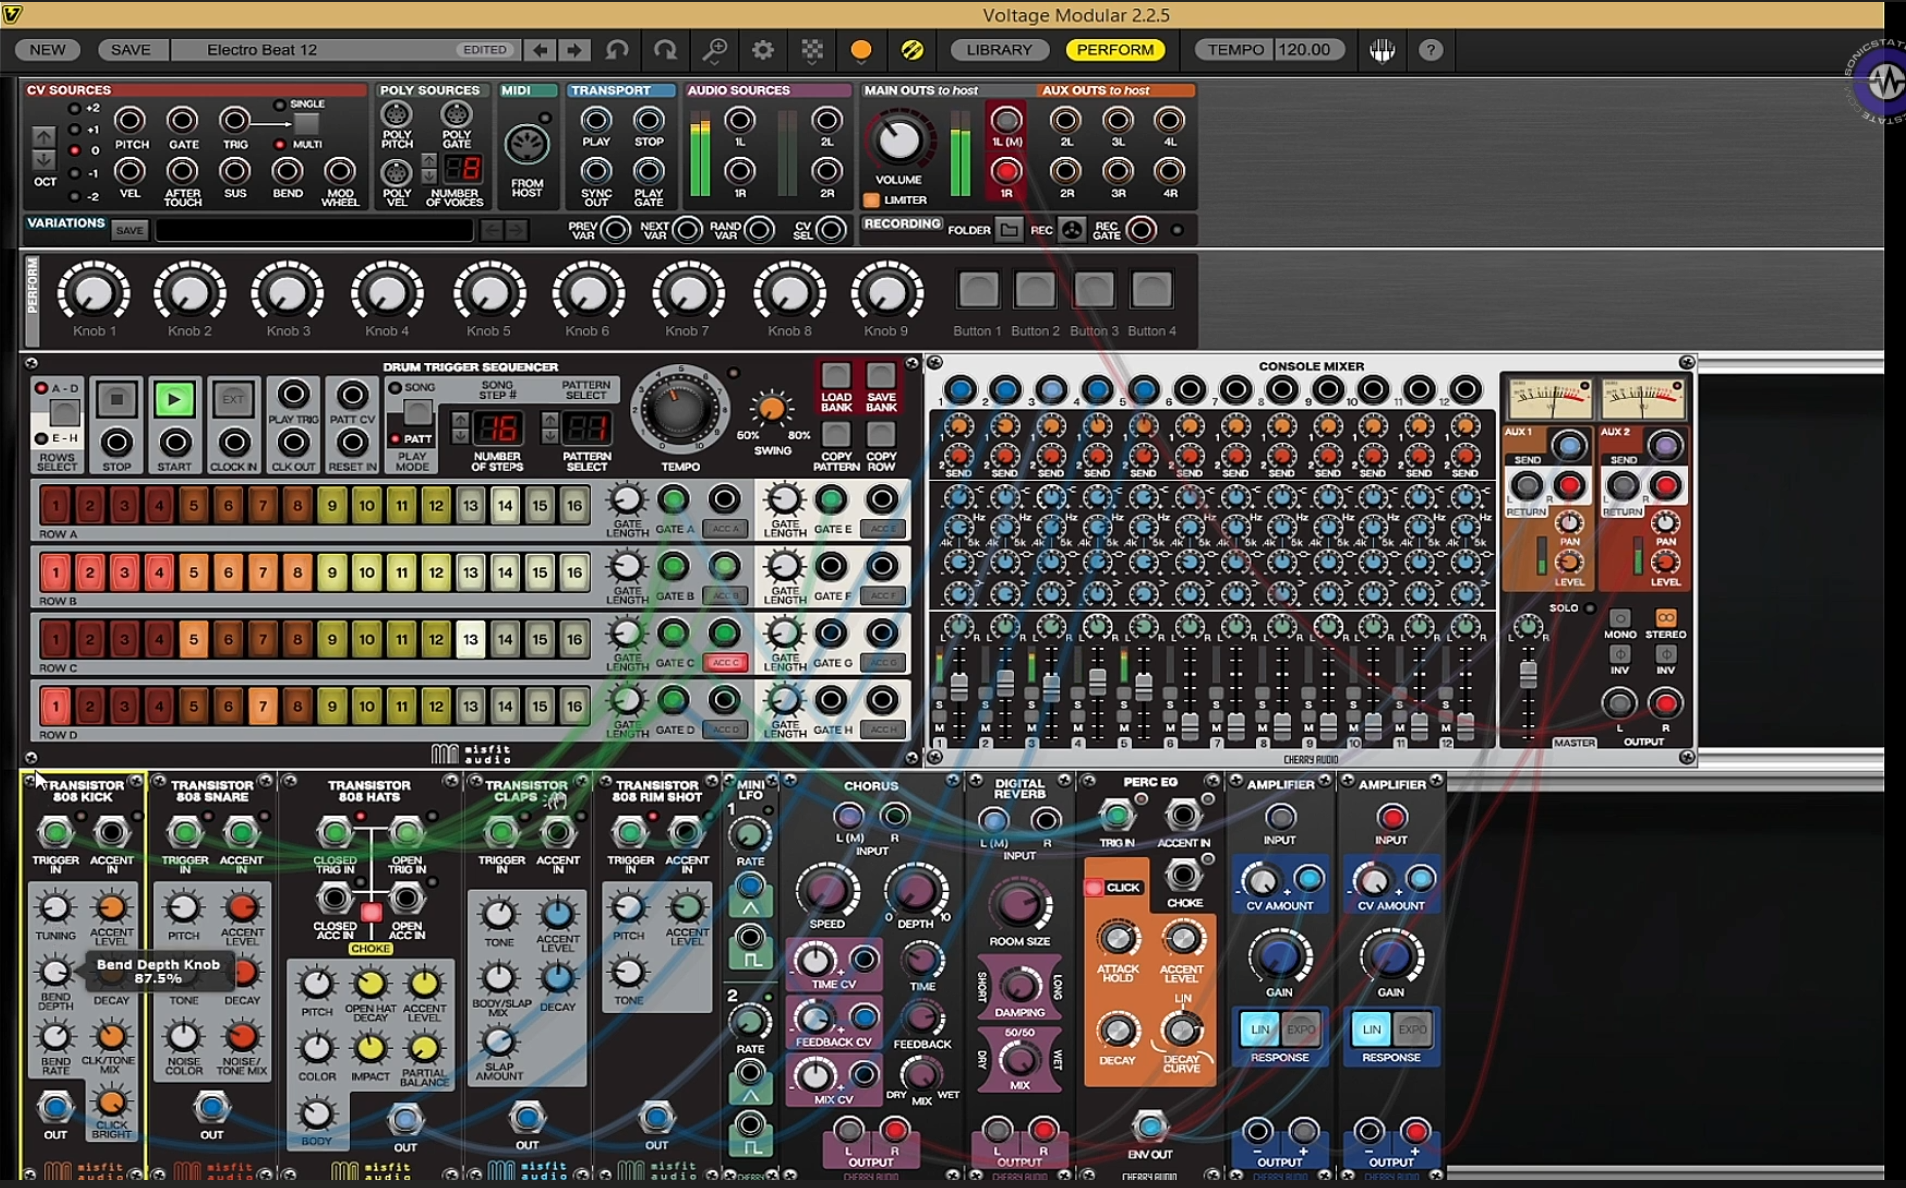
Task: Open the zoom magnifier menu
Action: click(x=715, y=49)
